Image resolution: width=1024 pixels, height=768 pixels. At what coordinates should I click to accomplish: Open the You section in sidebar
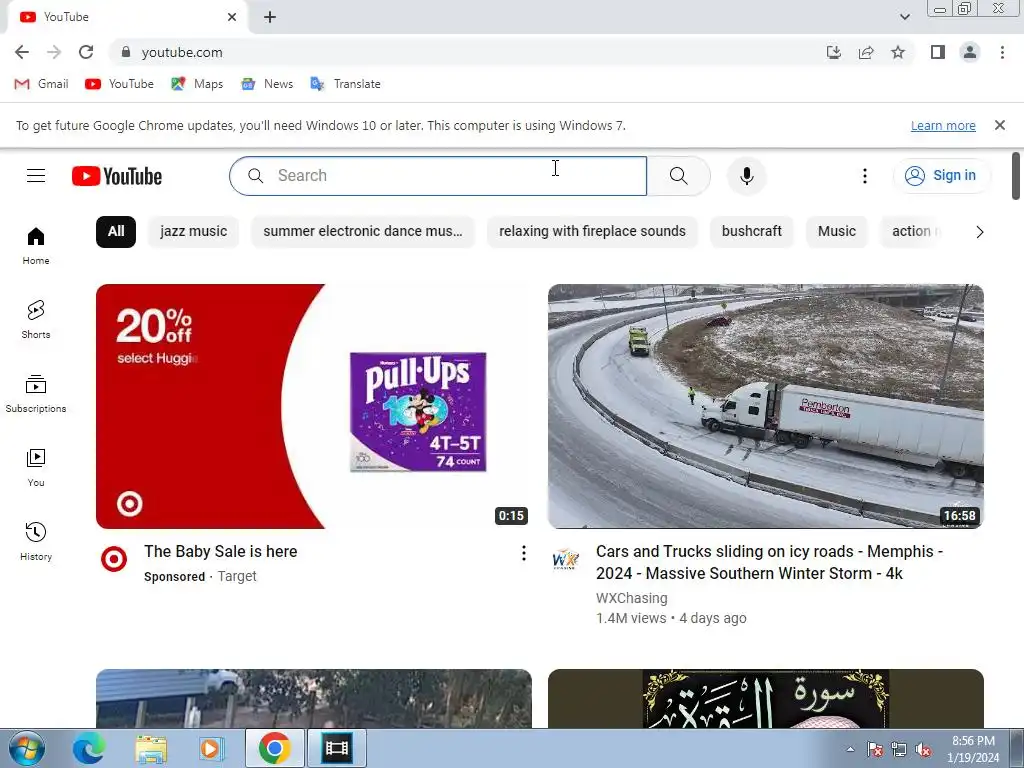point(36,468)
